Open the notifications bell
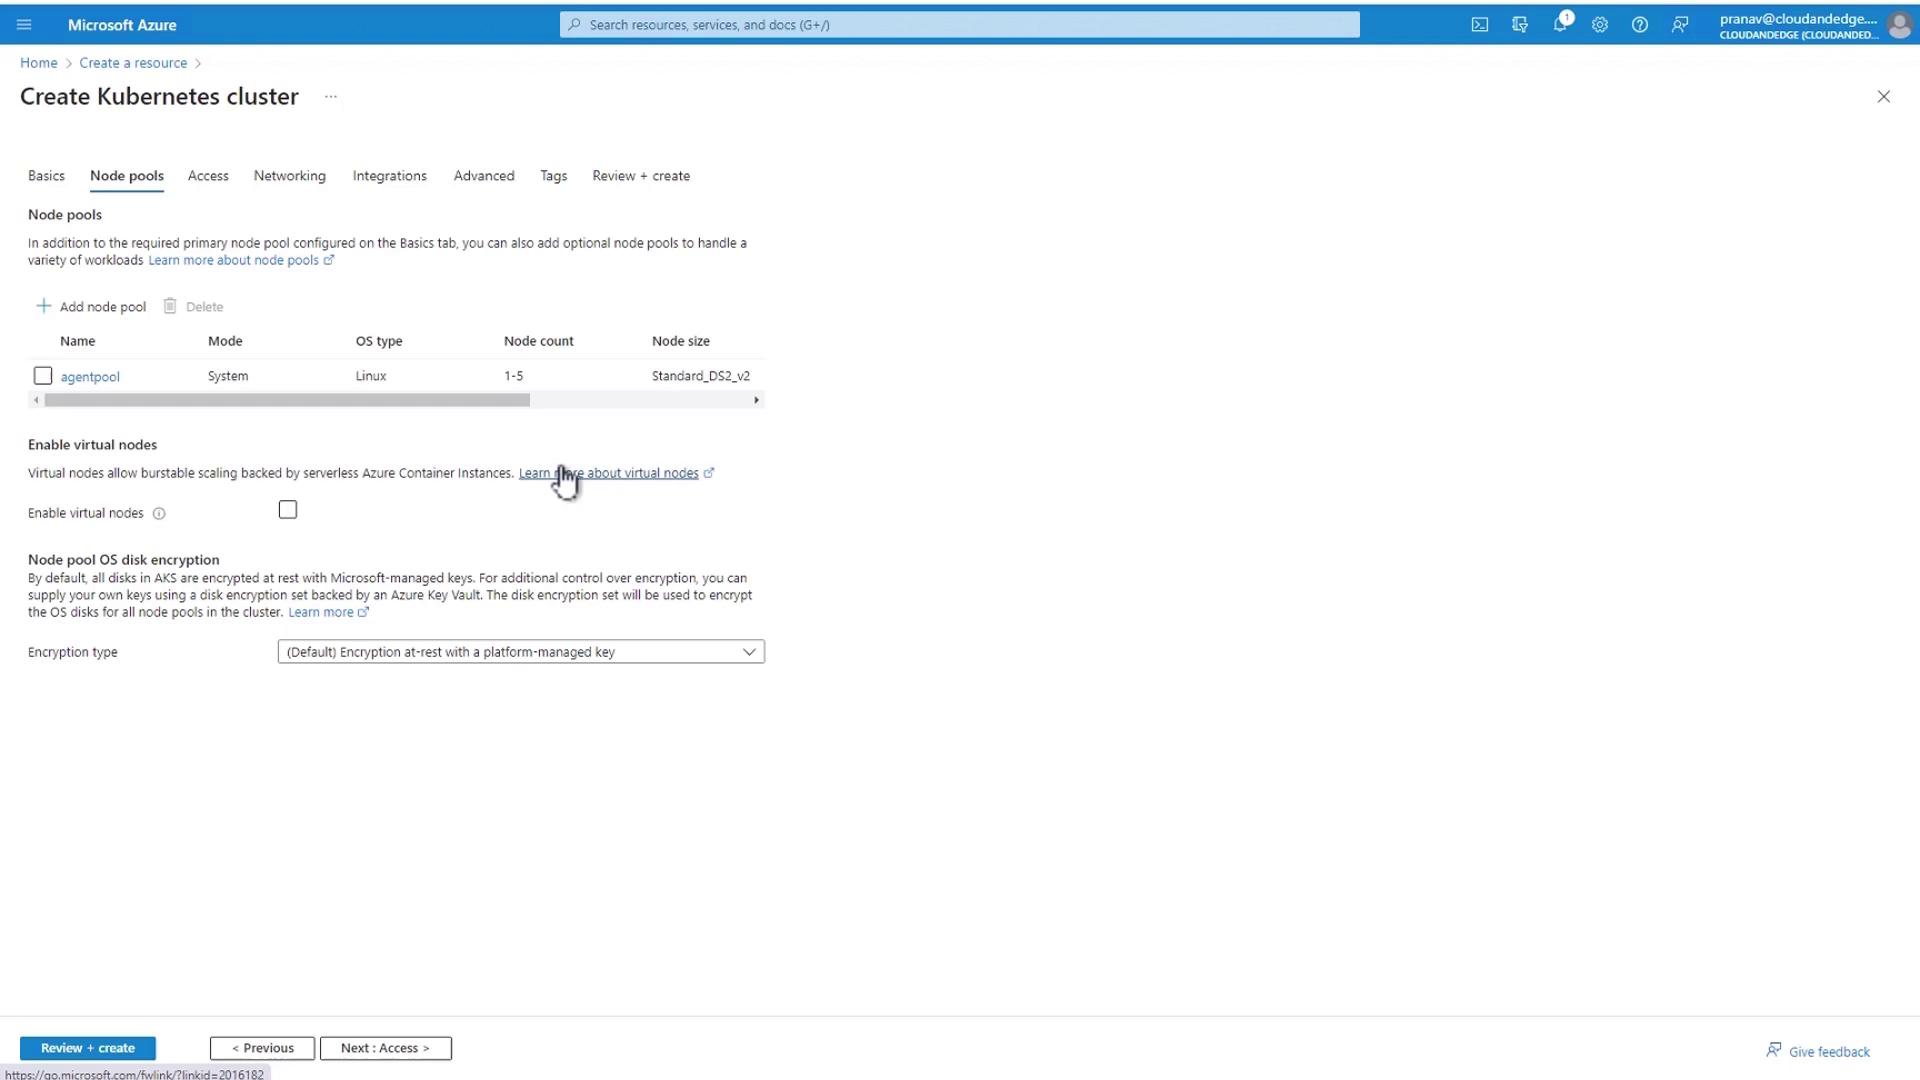Viewport: 1920px width, 1080px height. point(1560,25)
